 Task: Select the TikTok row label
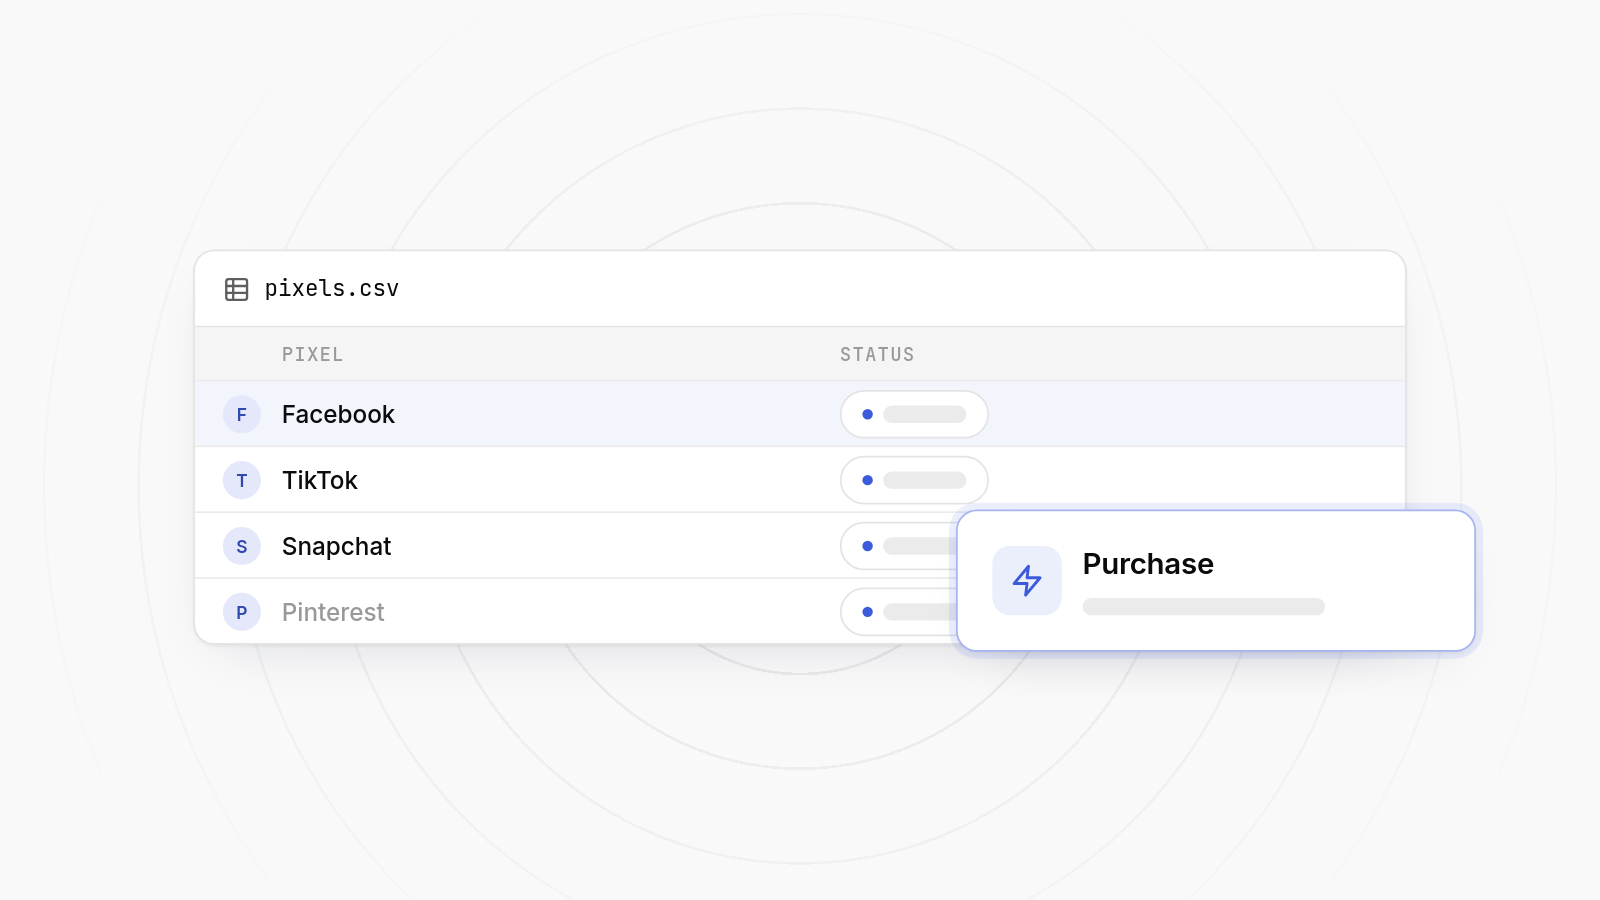tap(320, 480)
